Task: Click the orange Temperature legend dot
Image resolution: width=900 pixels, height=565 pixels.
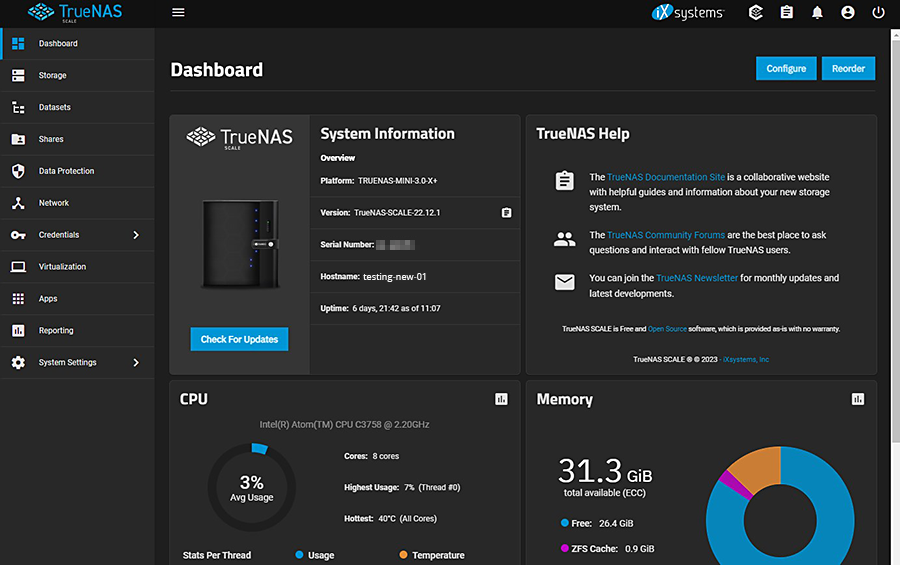Action: pos(403,555)
